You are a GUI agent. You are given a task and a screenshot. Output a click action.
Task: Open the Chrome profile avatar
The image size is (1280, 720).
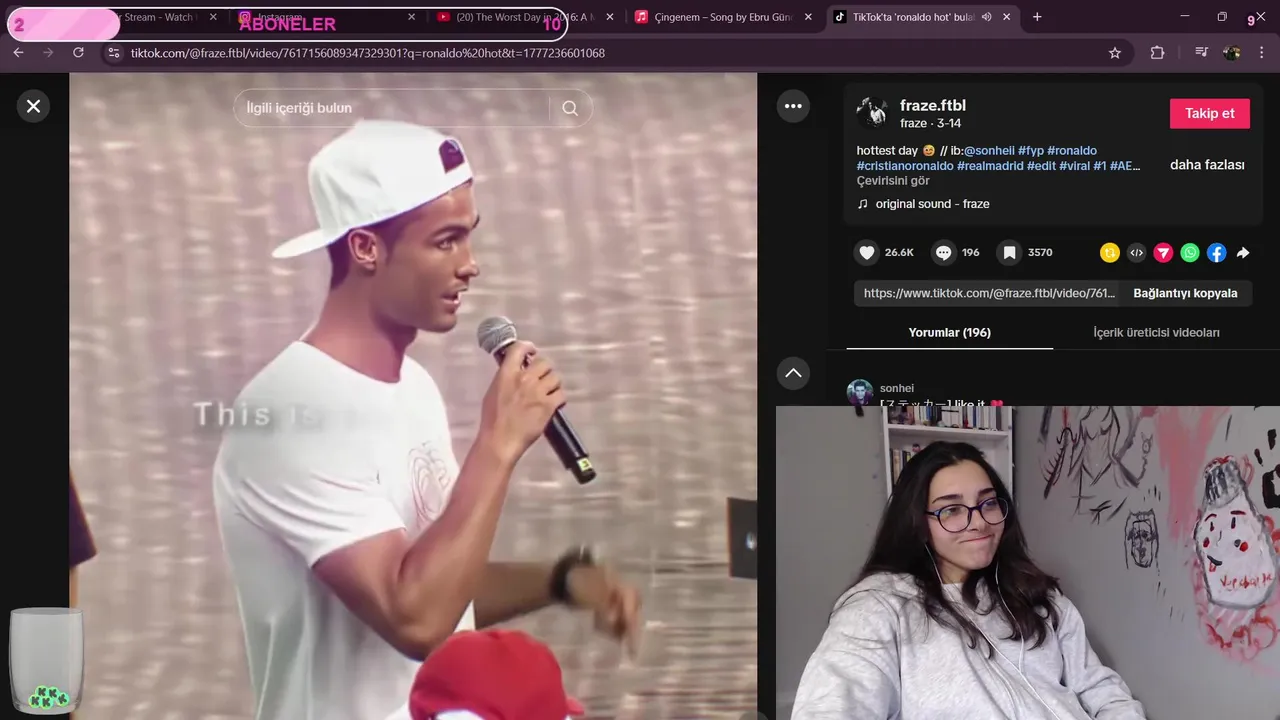(x=1232, y=53)
